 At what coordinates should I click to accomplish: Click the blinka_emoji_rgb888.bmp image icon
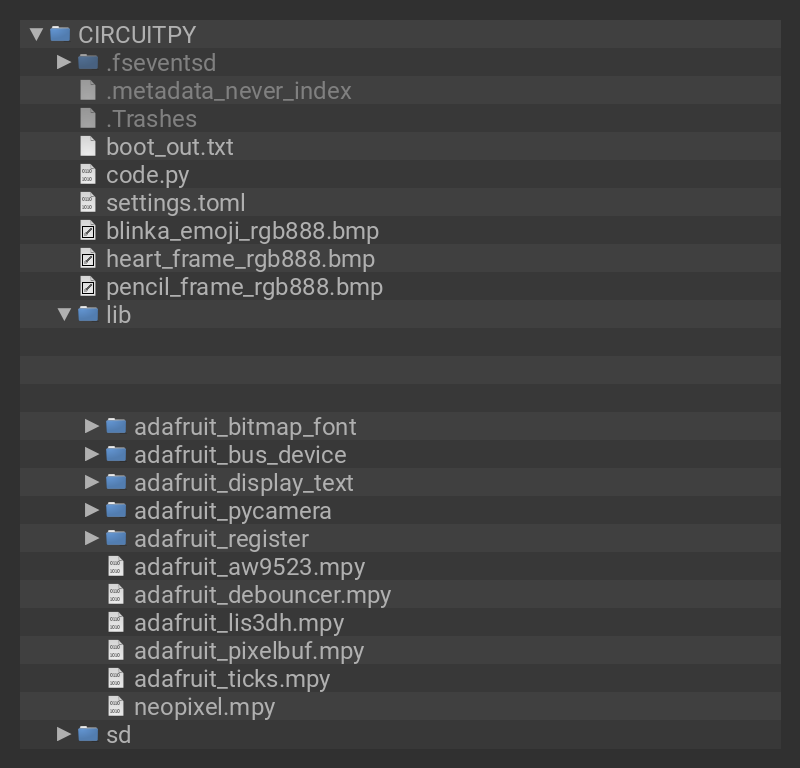(88, 231)
